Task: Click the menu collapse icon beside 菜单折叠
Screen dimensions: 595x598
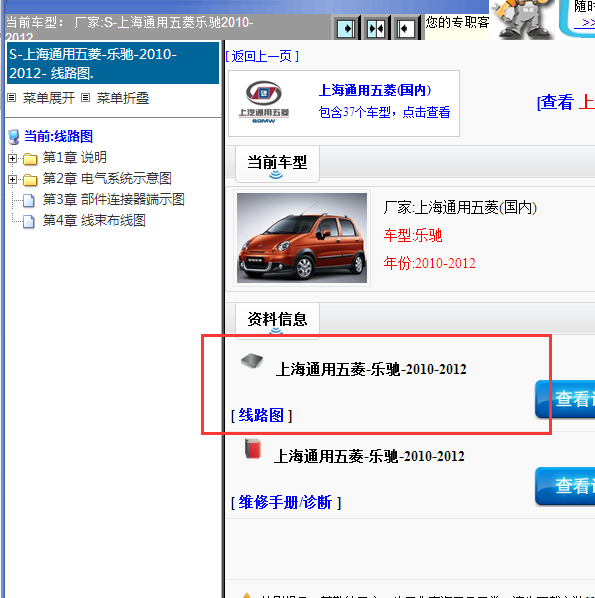Action: [x=86, y=98]
